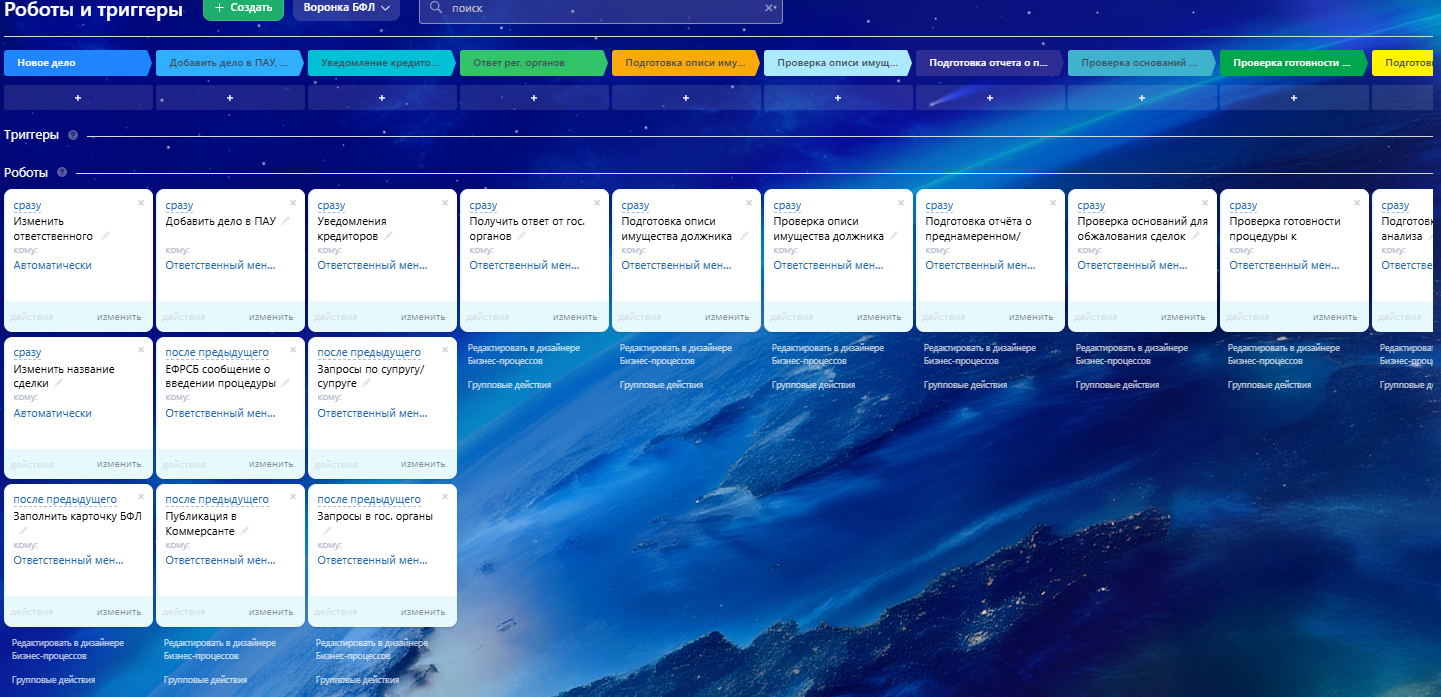Image resolution: width=1441 pixels, height=697 pixels.
Task: Select the Ответ рег. органов stage header
Action: (x=533, y=63)
